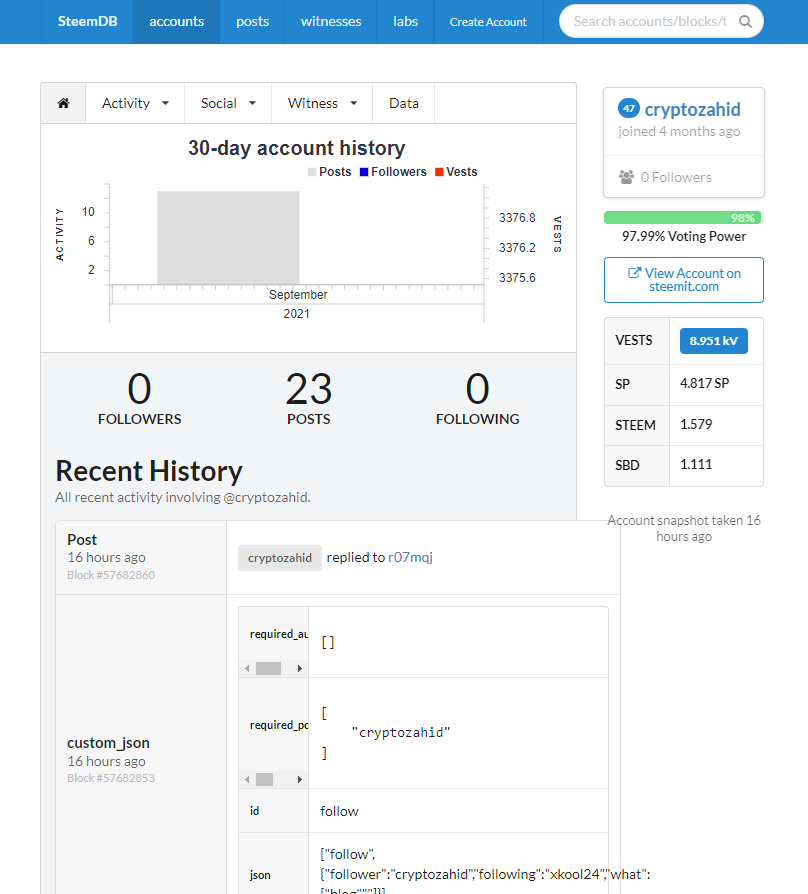The height and width of the screenshot is (894, 808).
Task: Click left arrow of required_posting scrollbar
Action: pos(247,779)
